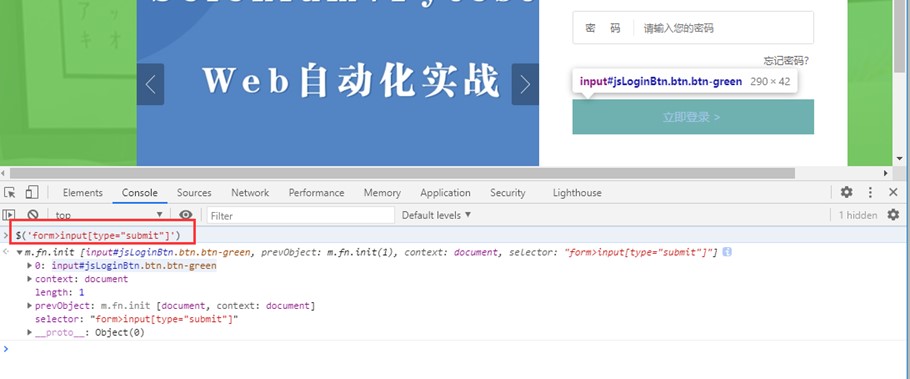Open DevTools settings gear icon

point(847,193)
